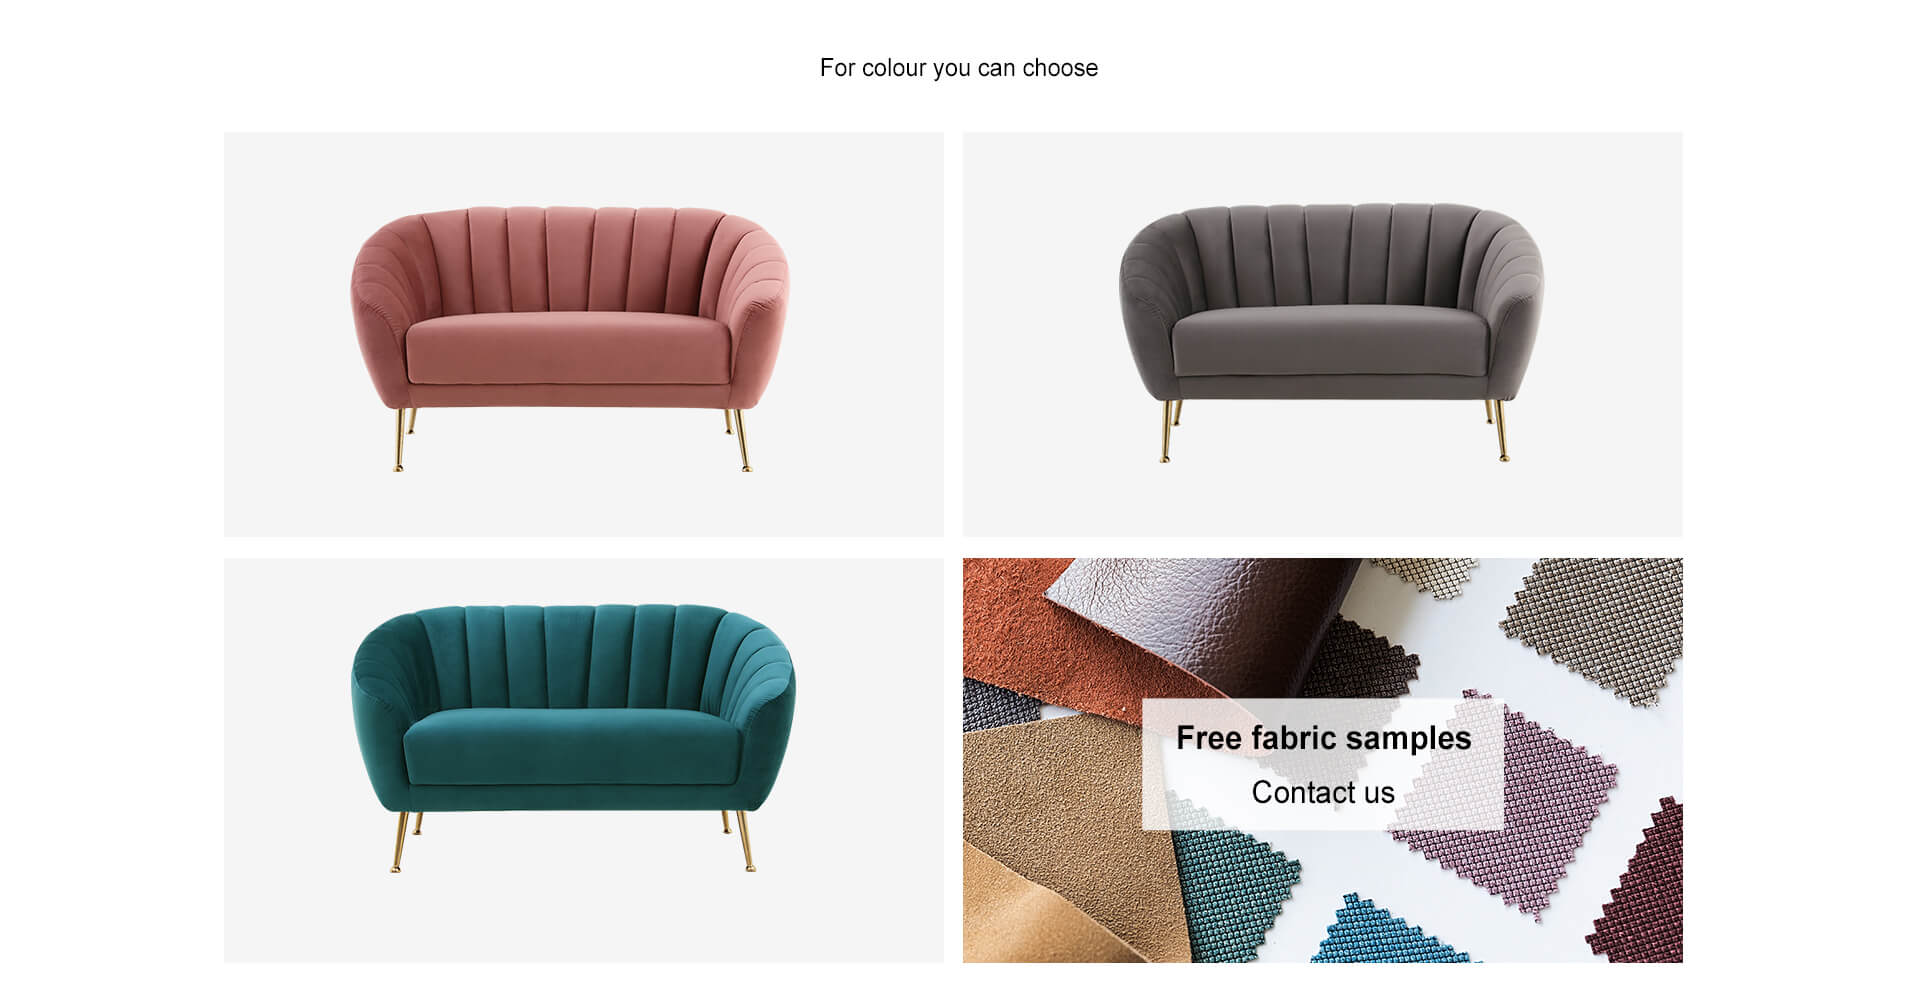The width and height of the screenshot is (1920, 998).
Task: Click the grey sofa's seat cushion
Action: 1331,342
